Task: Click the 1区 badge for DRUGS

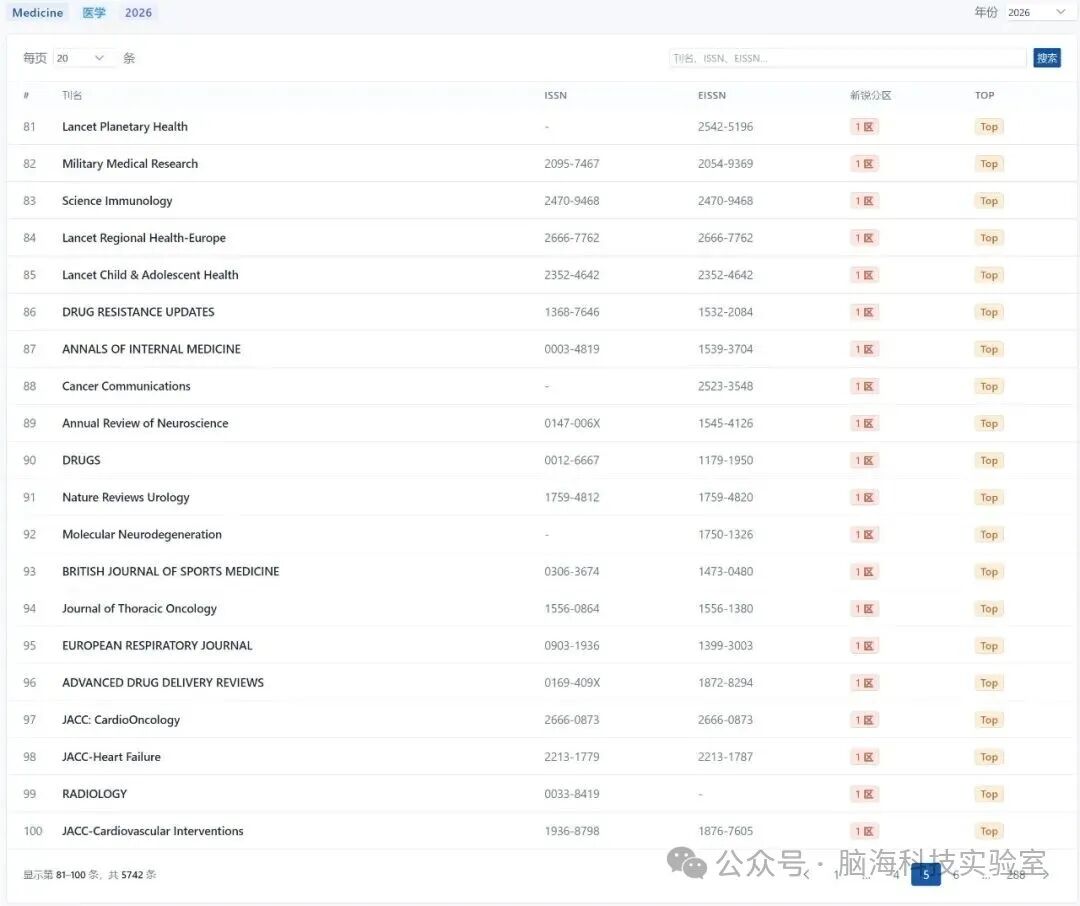Action: [x=864, y=460]
